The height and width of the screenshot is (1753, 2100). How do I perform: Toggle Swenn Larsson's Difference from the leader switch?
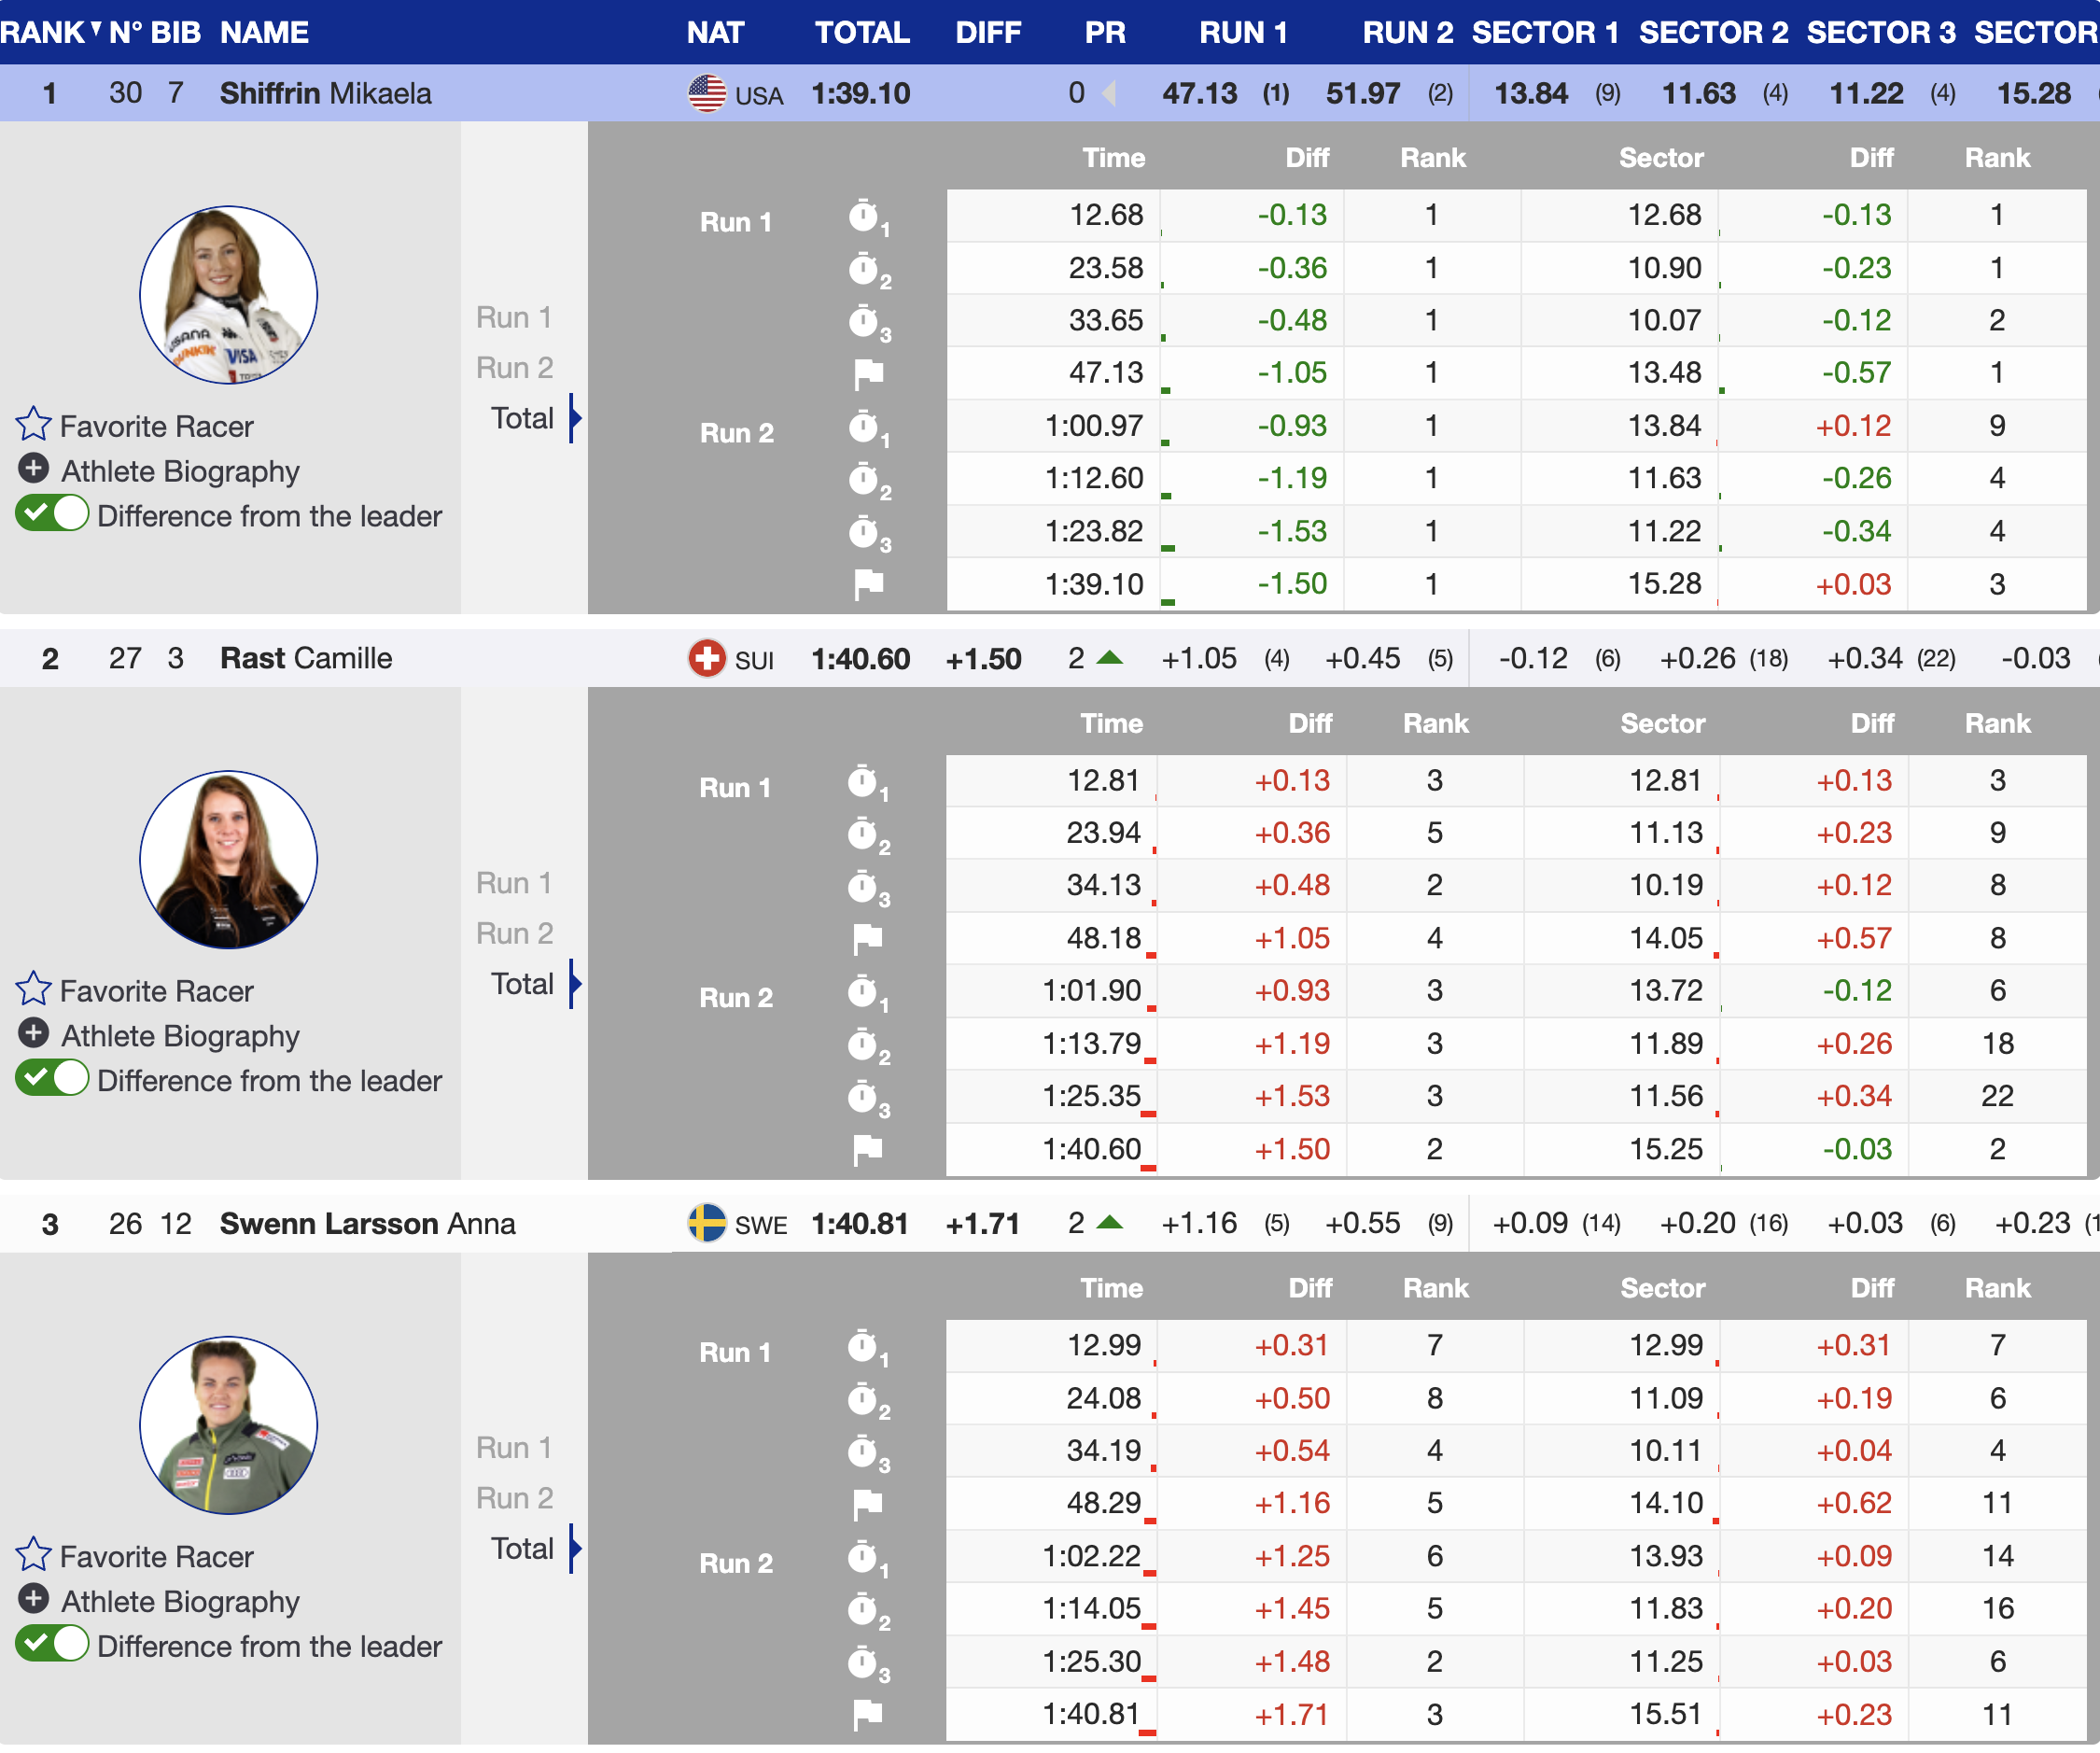coord(52,1645)
